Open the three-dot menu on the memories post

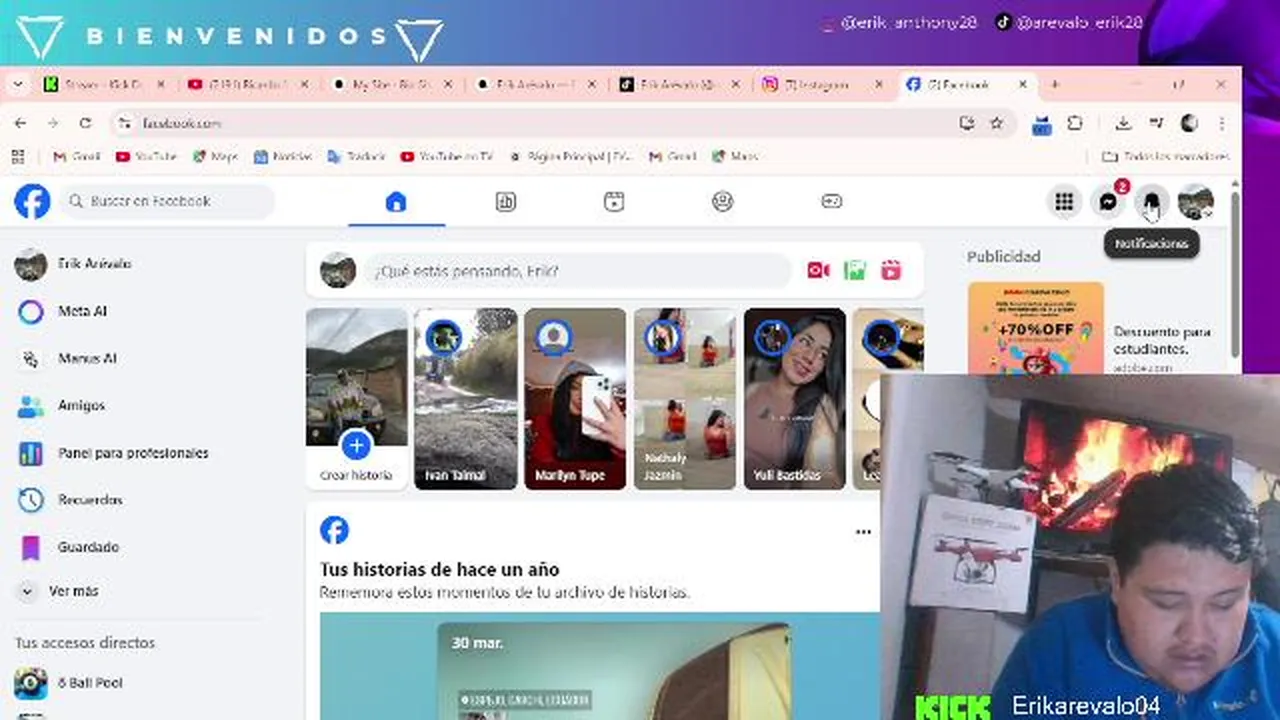[863, 532]
